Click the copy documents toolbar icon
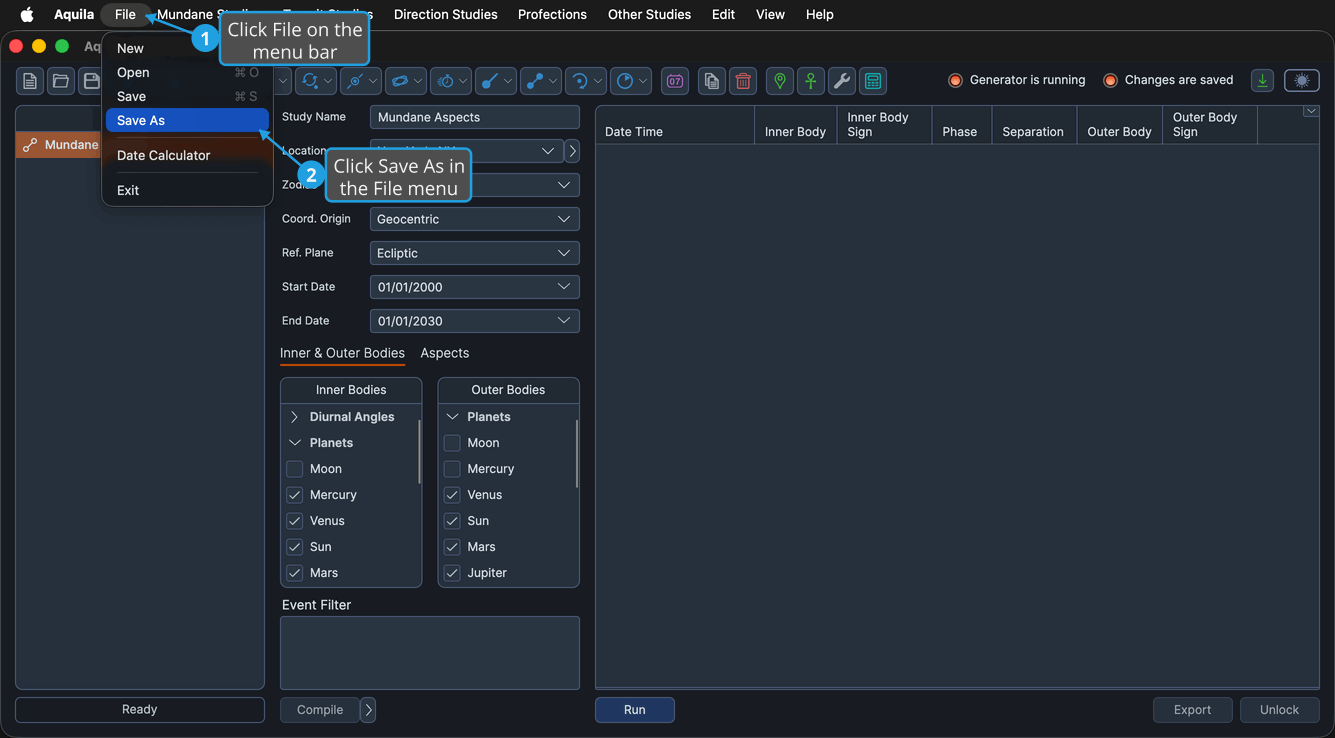This screenshot has width=1335, height=738. tap(712, 81)
